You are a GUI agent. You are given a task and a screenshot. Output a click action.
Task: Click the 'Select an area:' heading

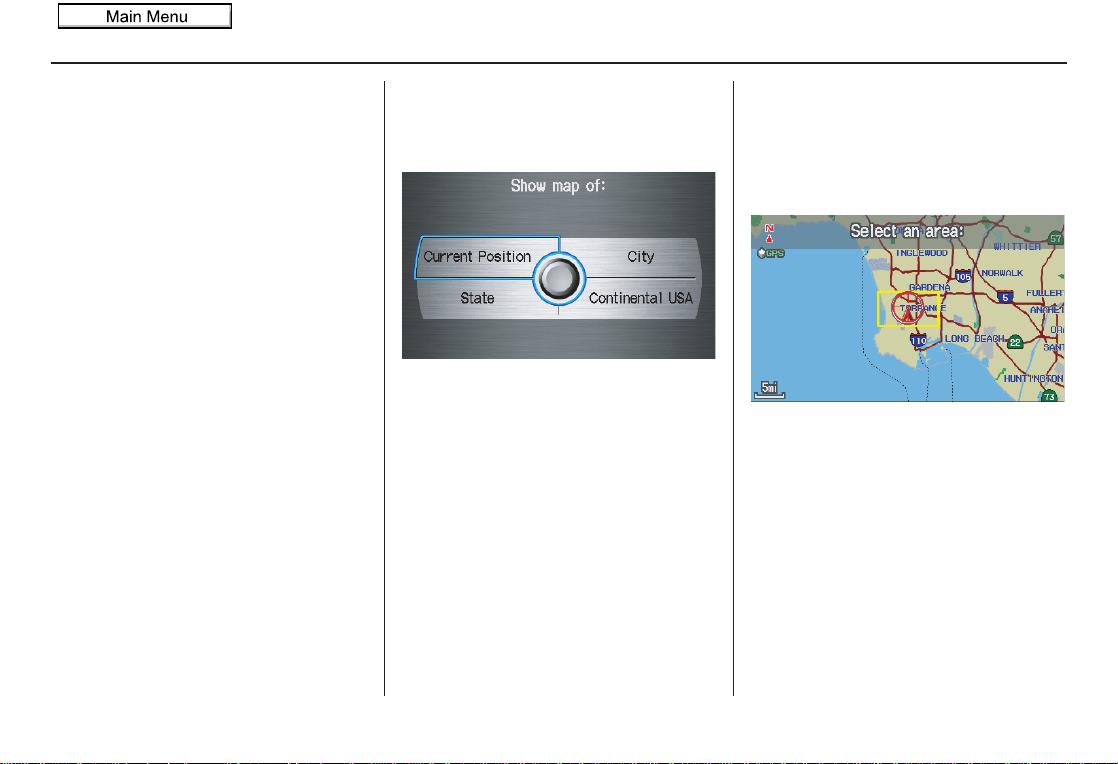pos(907,231)
